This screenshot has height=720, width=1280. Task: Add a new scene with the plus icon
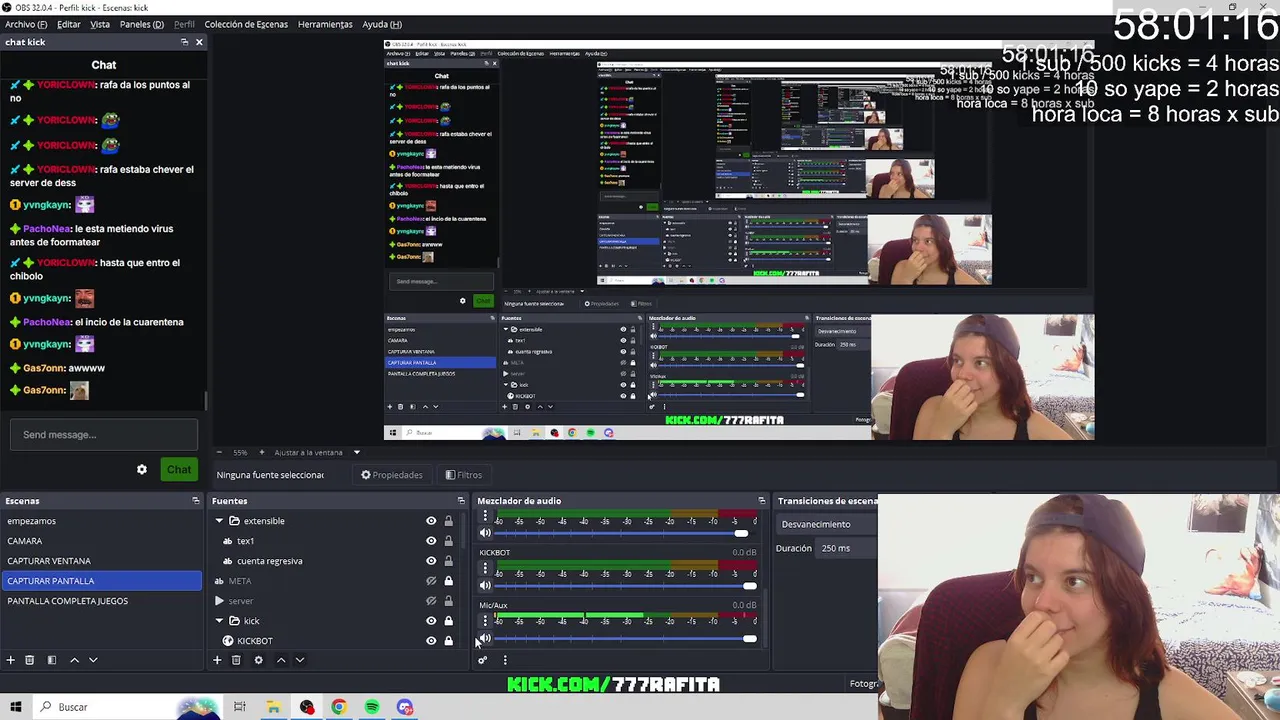(x=10, y=660)
